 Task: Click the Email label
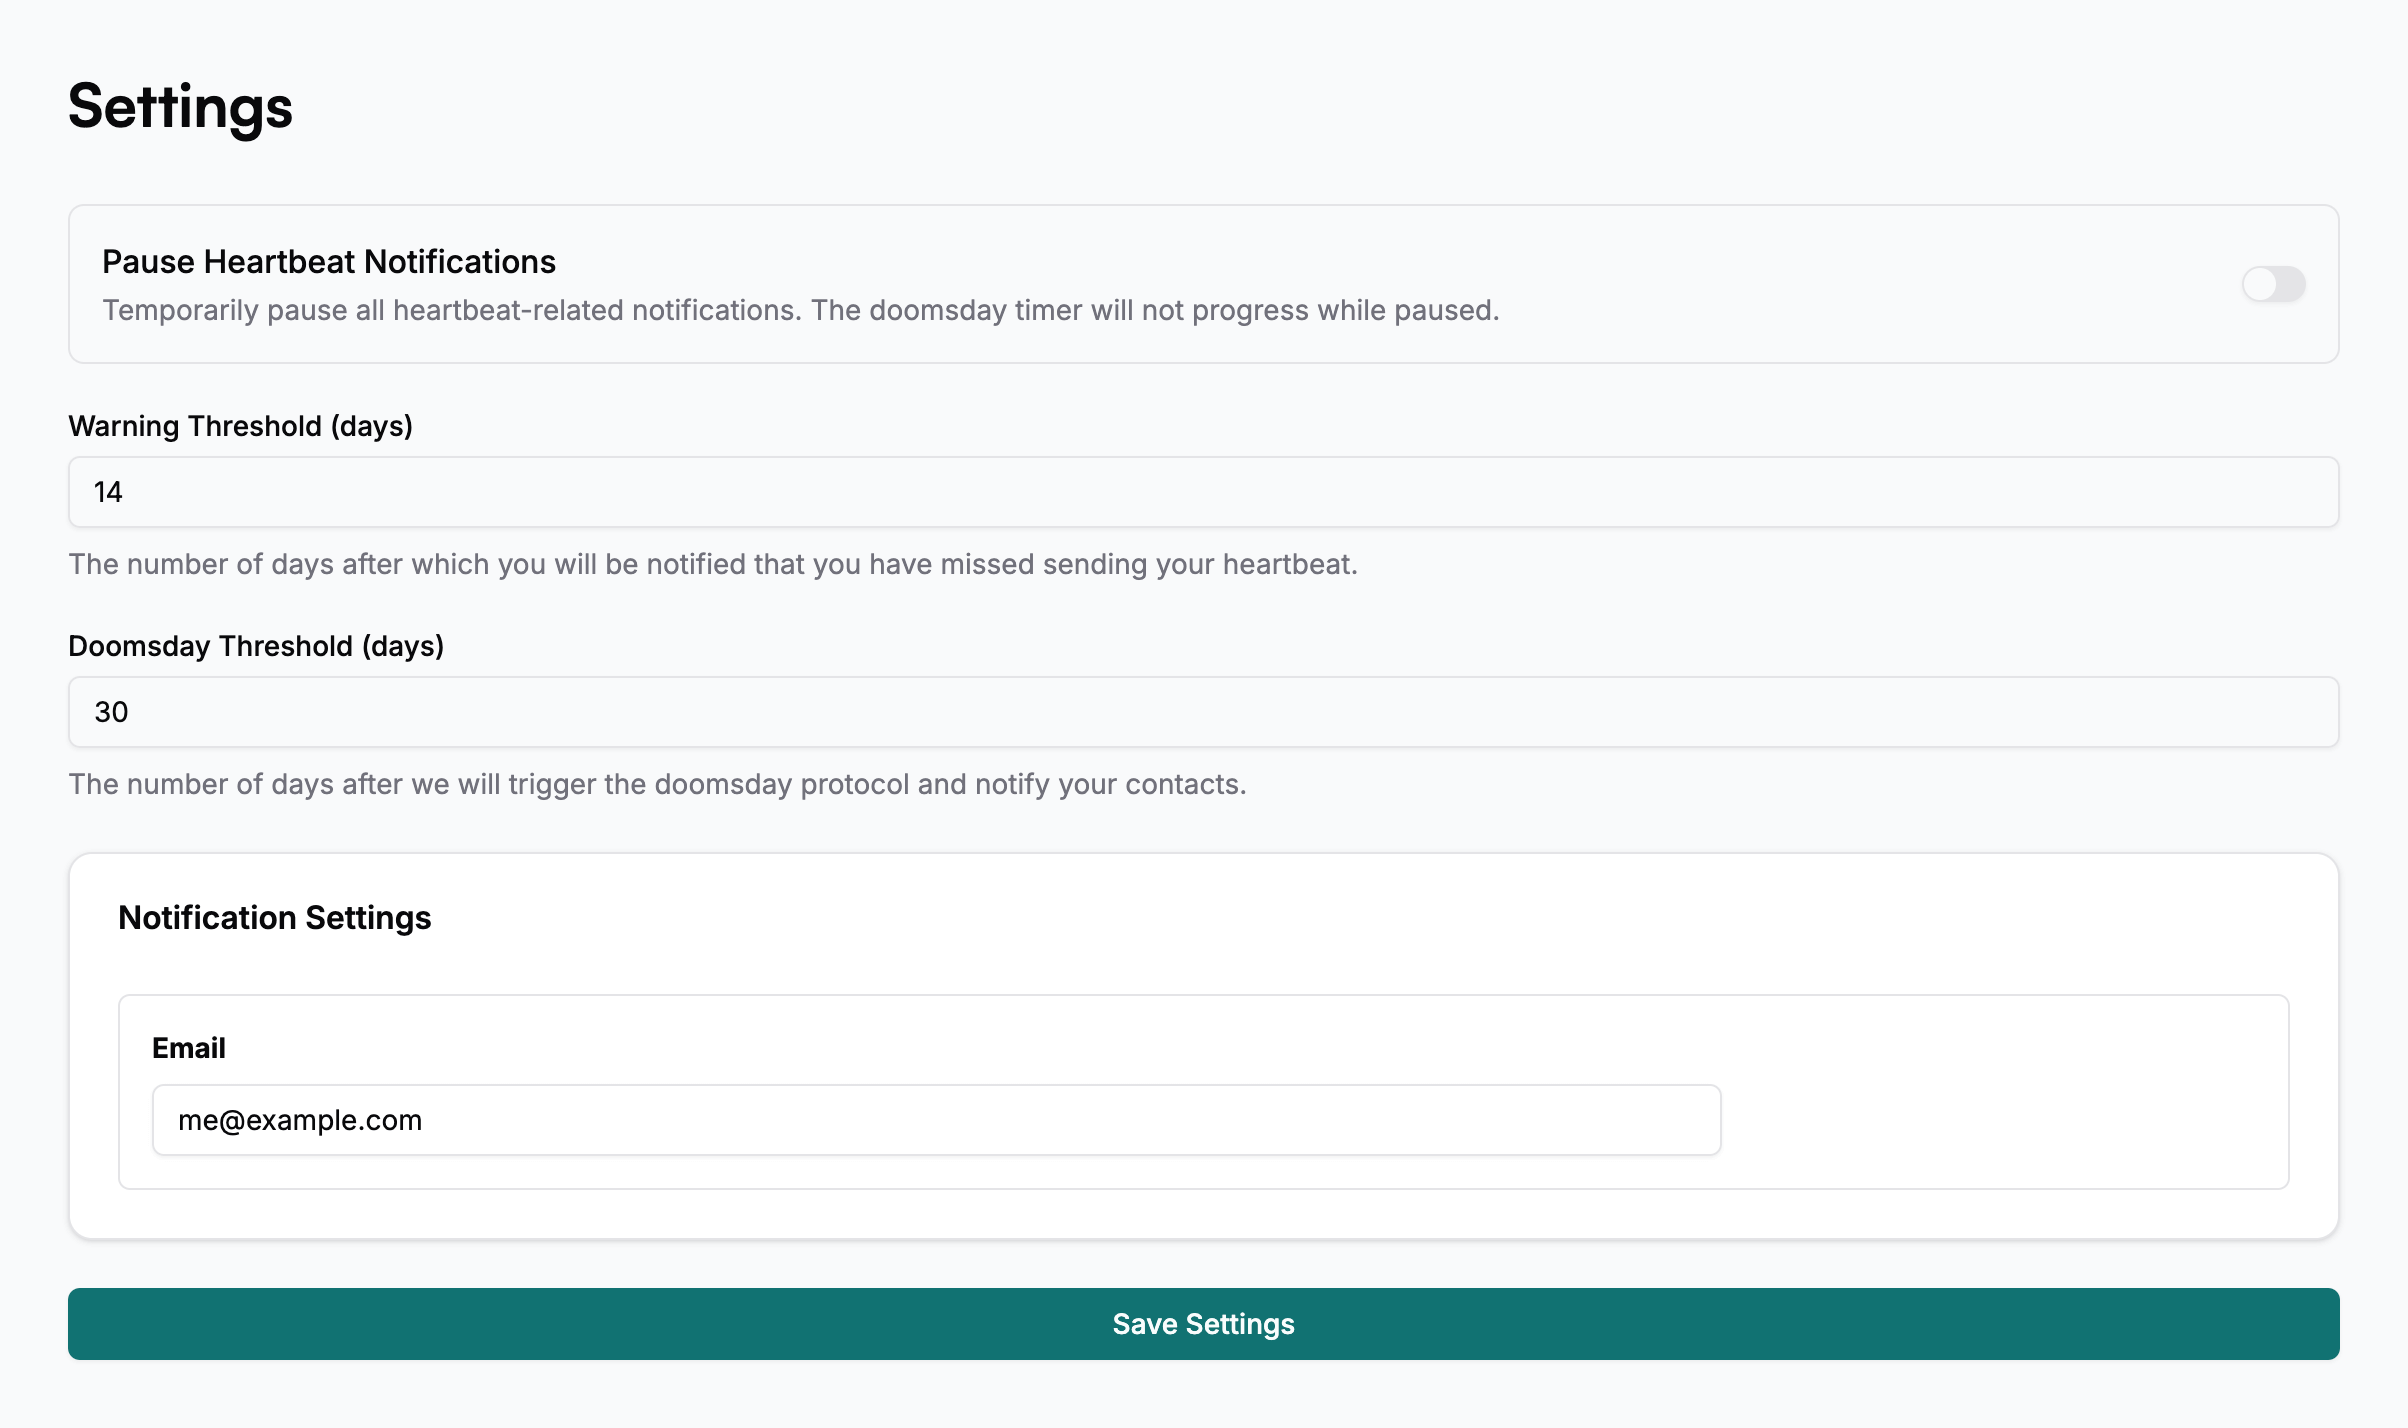188,1048
